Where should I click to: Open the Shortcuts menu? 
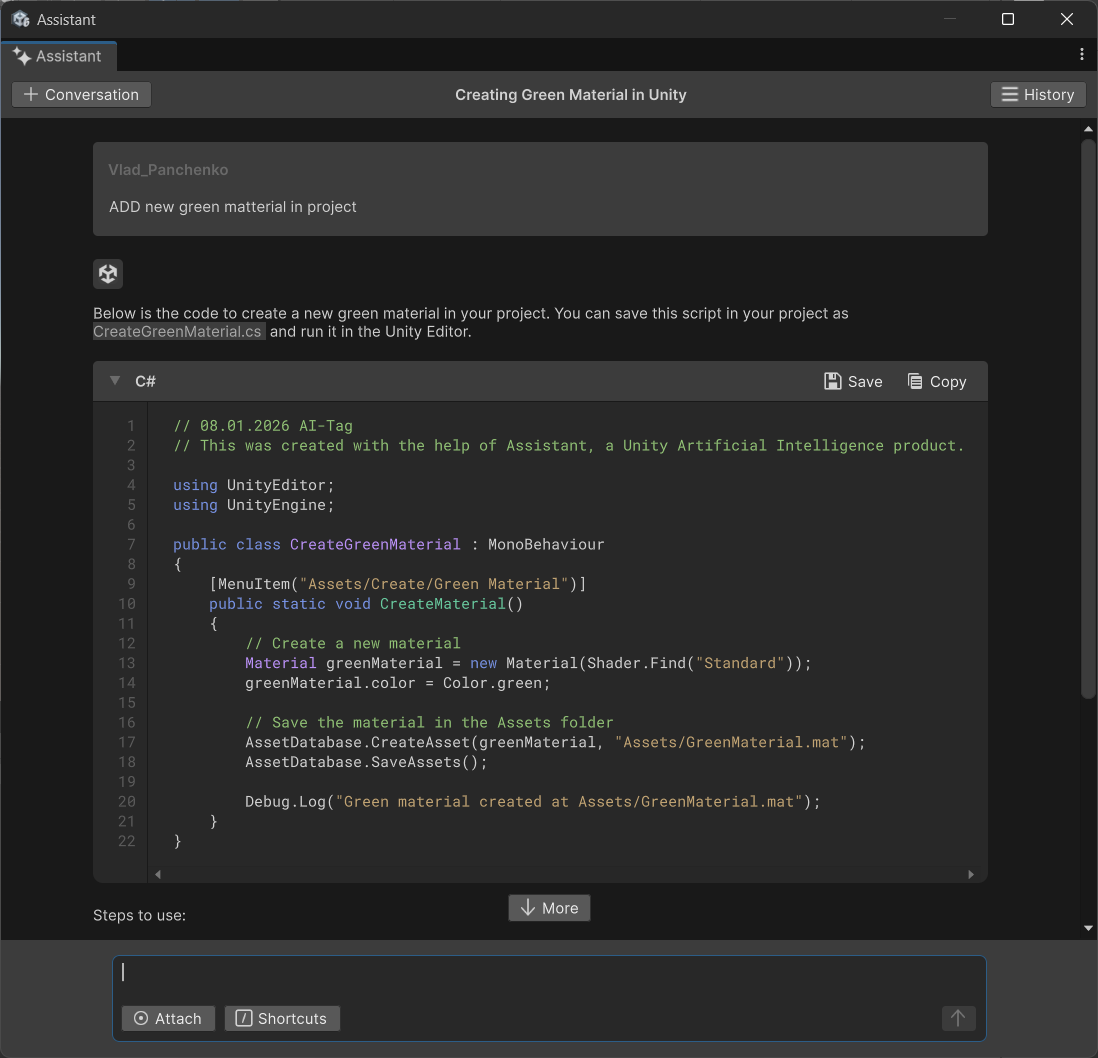pyautogui.click(x=282, y=1018)
